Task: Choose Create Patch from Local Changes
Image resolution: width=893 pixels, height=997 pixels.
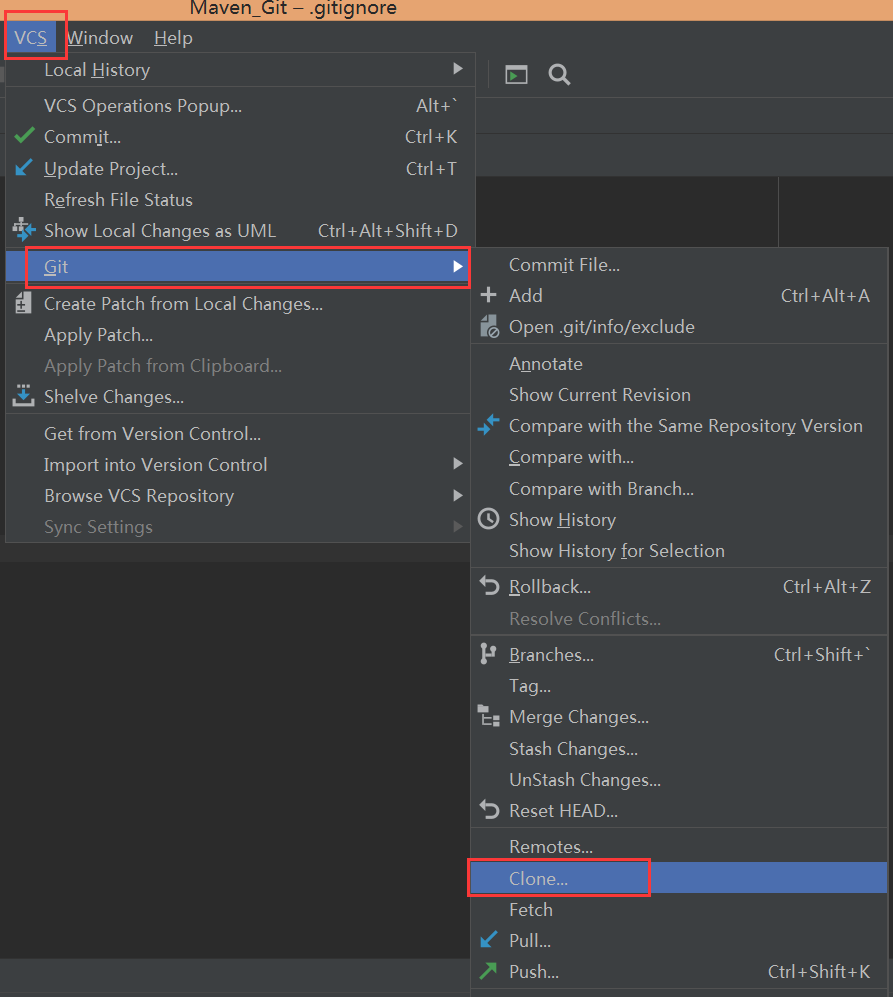Action: 238,304
